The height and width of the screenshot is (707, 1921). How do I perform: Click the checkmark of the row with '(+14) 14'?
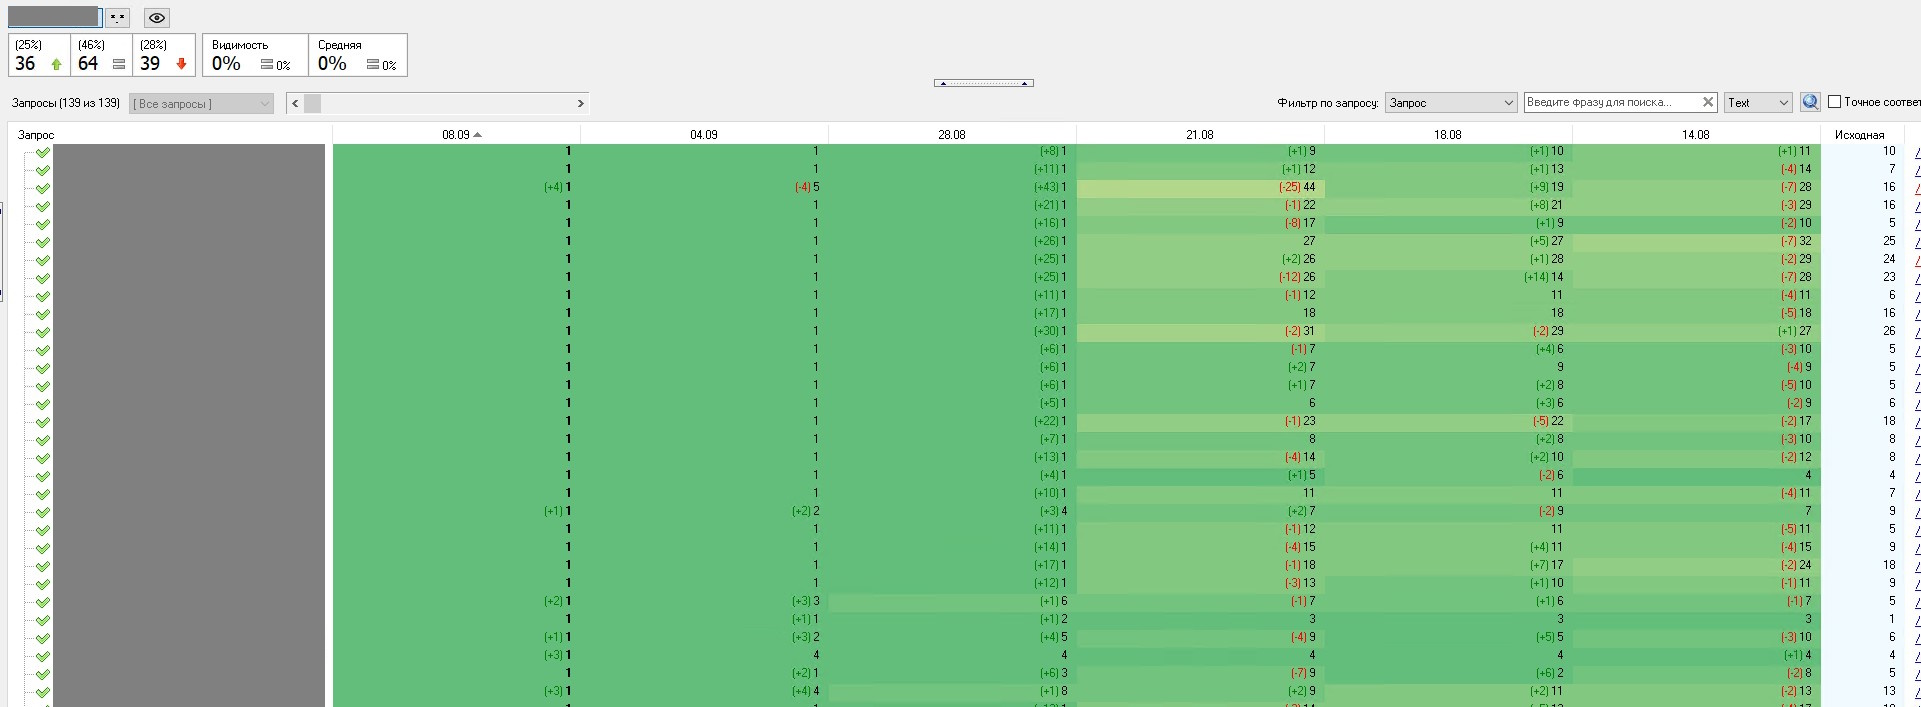pos(43,278)
